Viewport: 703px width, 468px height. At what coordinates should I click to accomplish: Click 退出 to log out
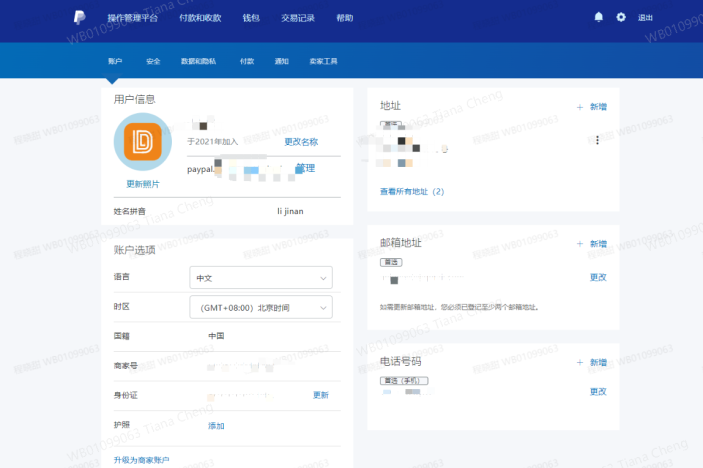click(x=645, y=18)
